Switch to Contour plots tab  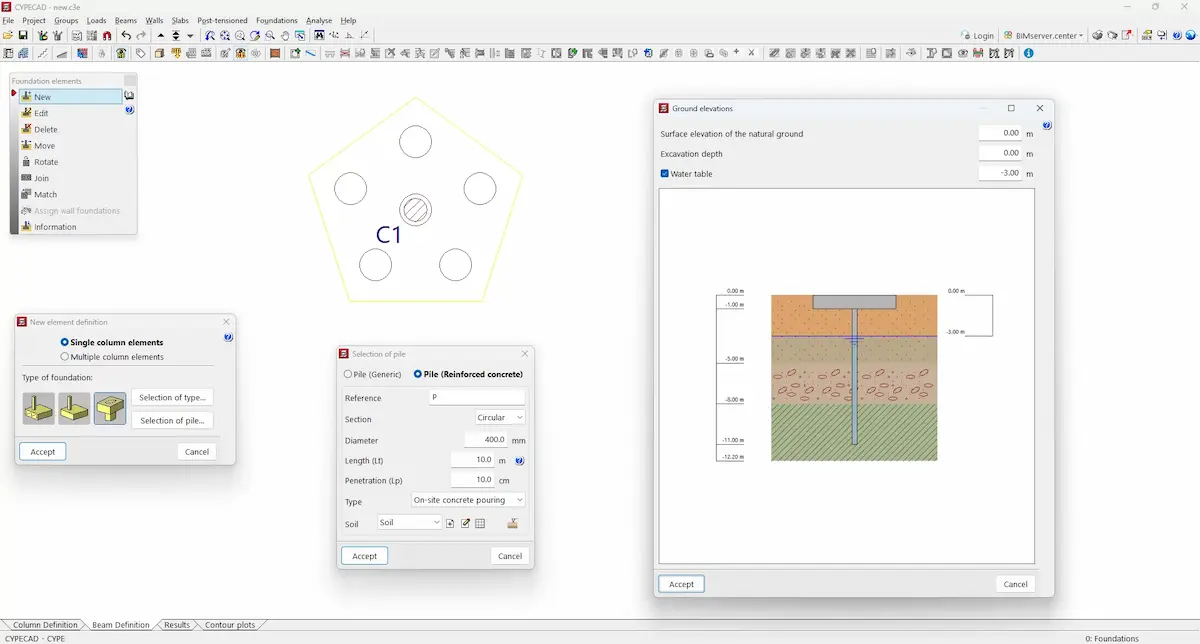click(x=230, y=625)
